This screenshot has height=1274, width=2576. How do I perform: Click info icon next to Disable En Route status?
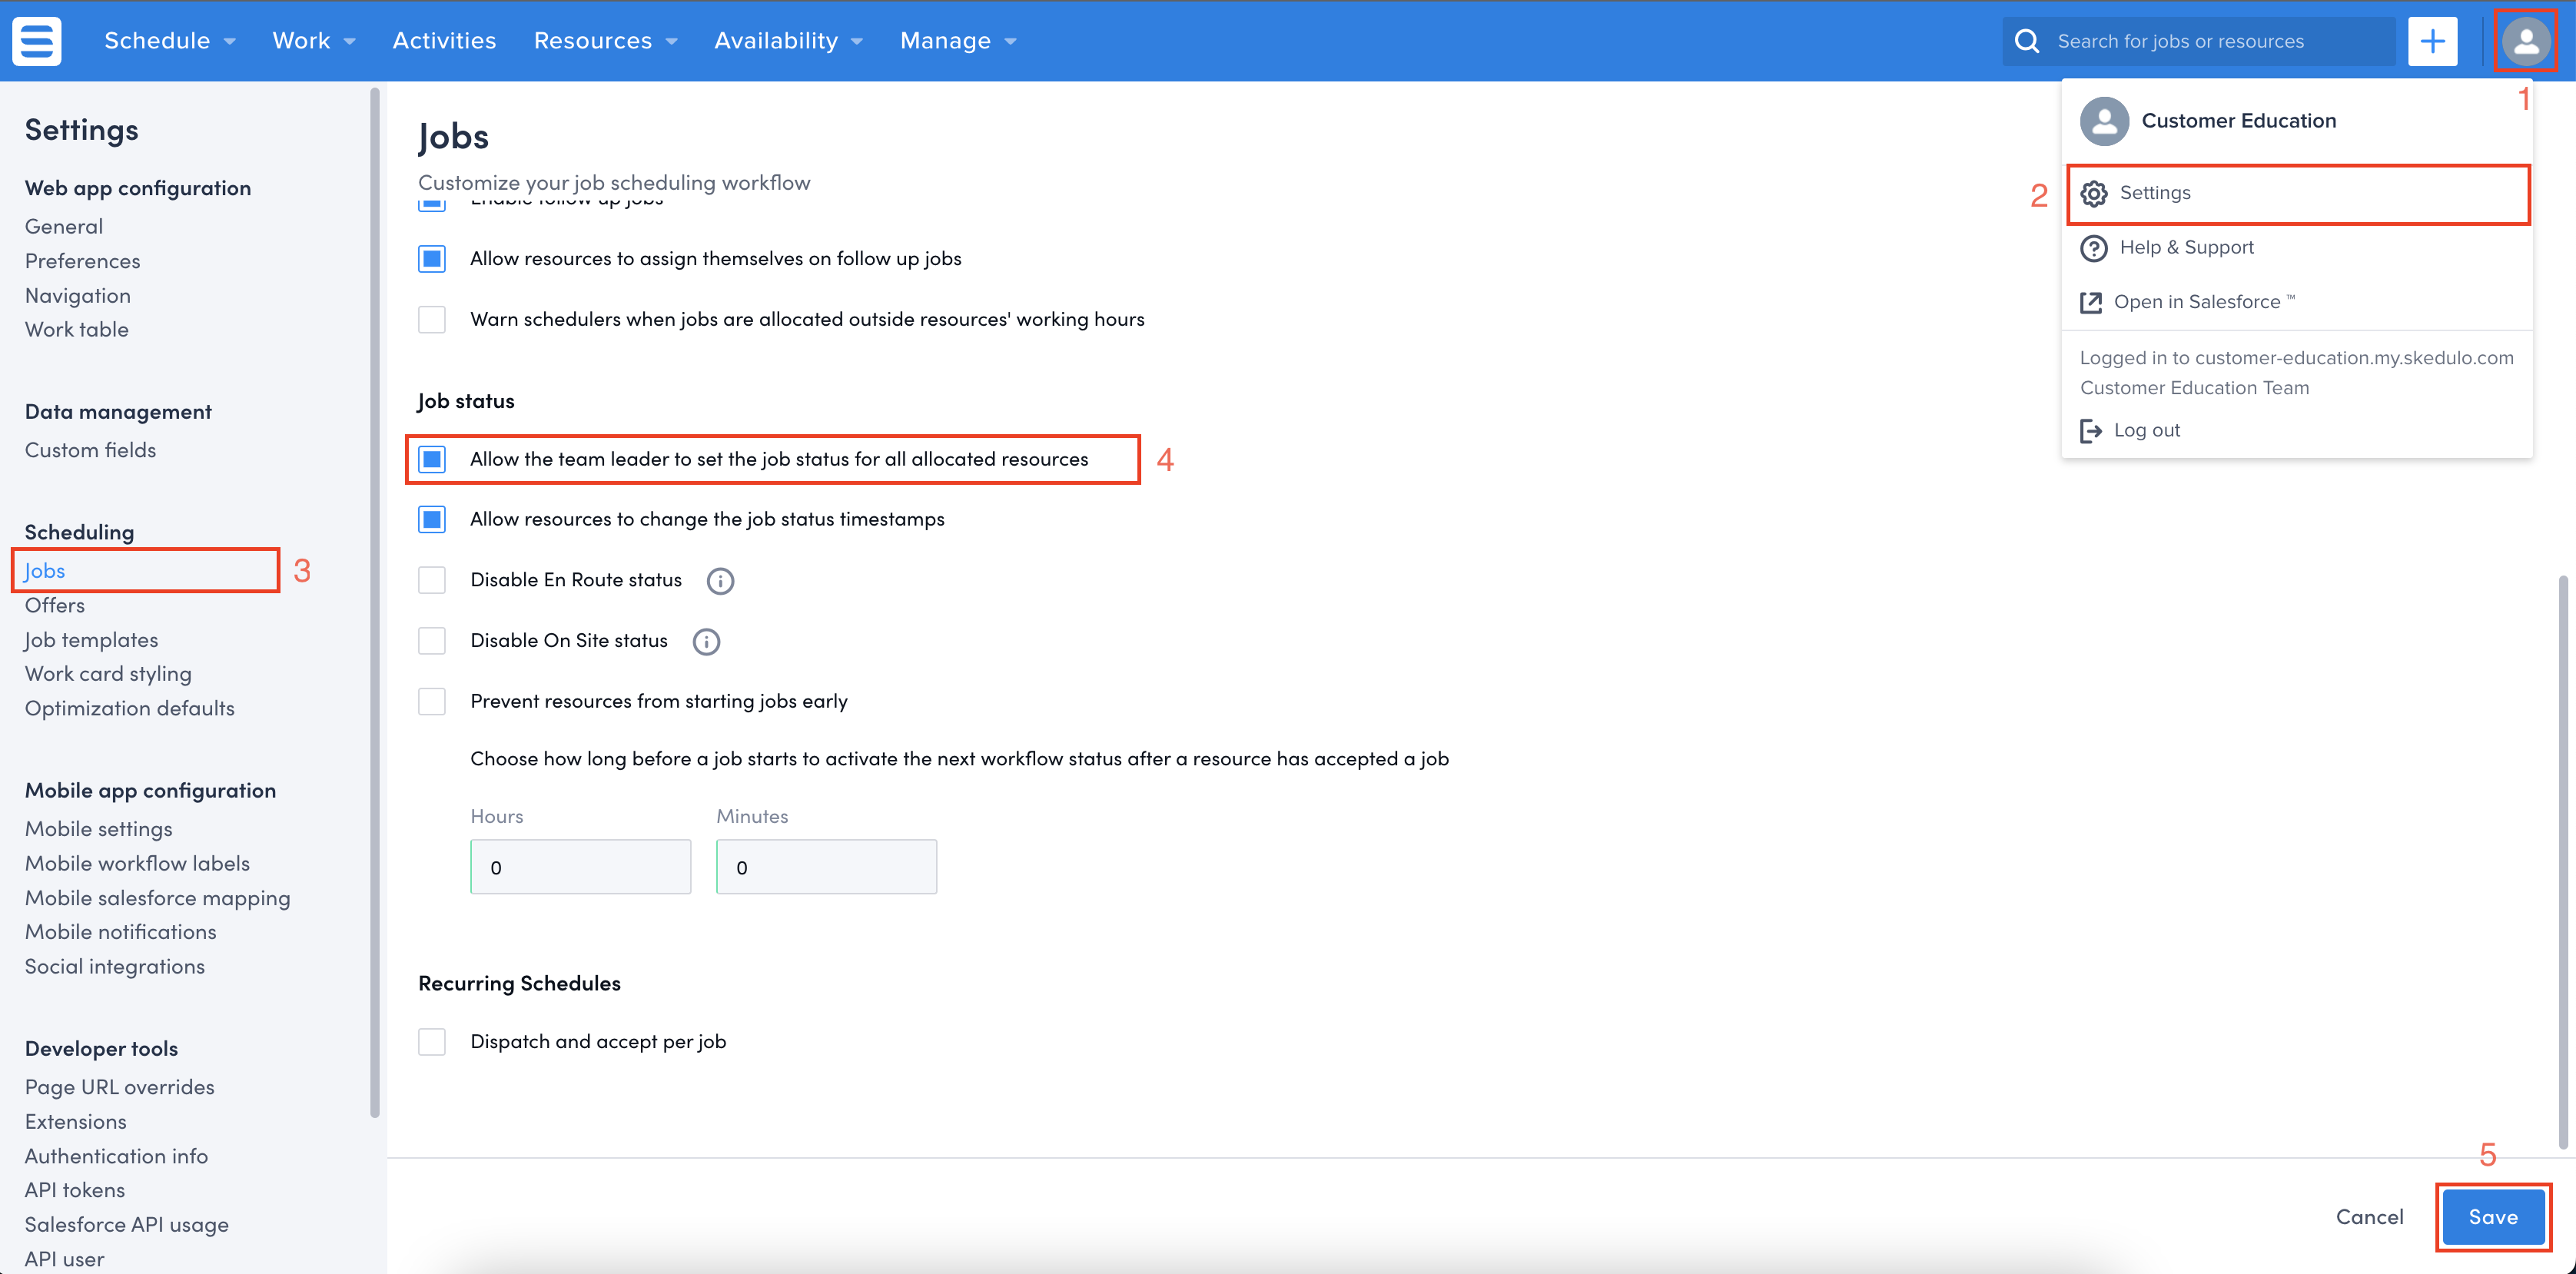tap(720, 581)
